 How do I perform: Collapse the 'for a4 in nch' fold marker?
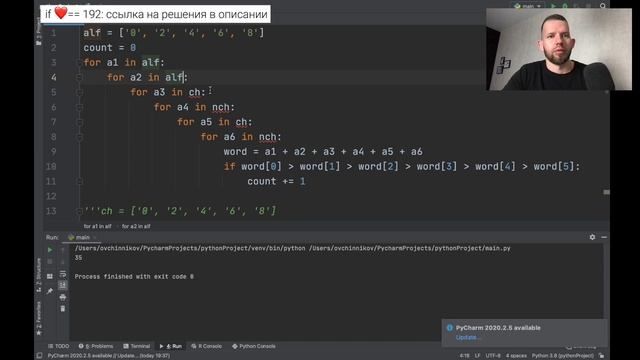tap(80, 107)
